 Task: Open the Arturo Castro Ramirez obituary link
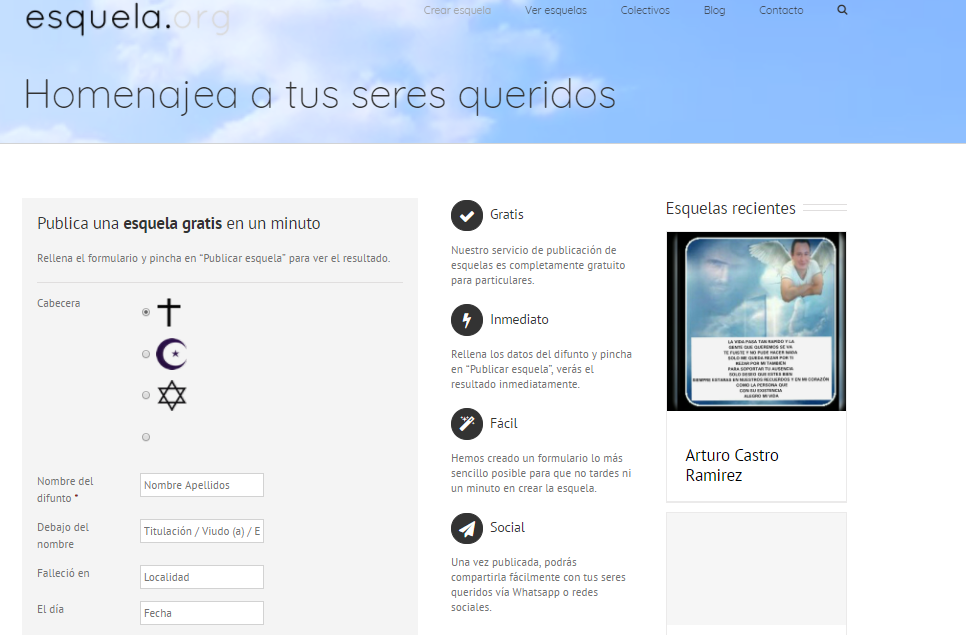pos(732,465)
